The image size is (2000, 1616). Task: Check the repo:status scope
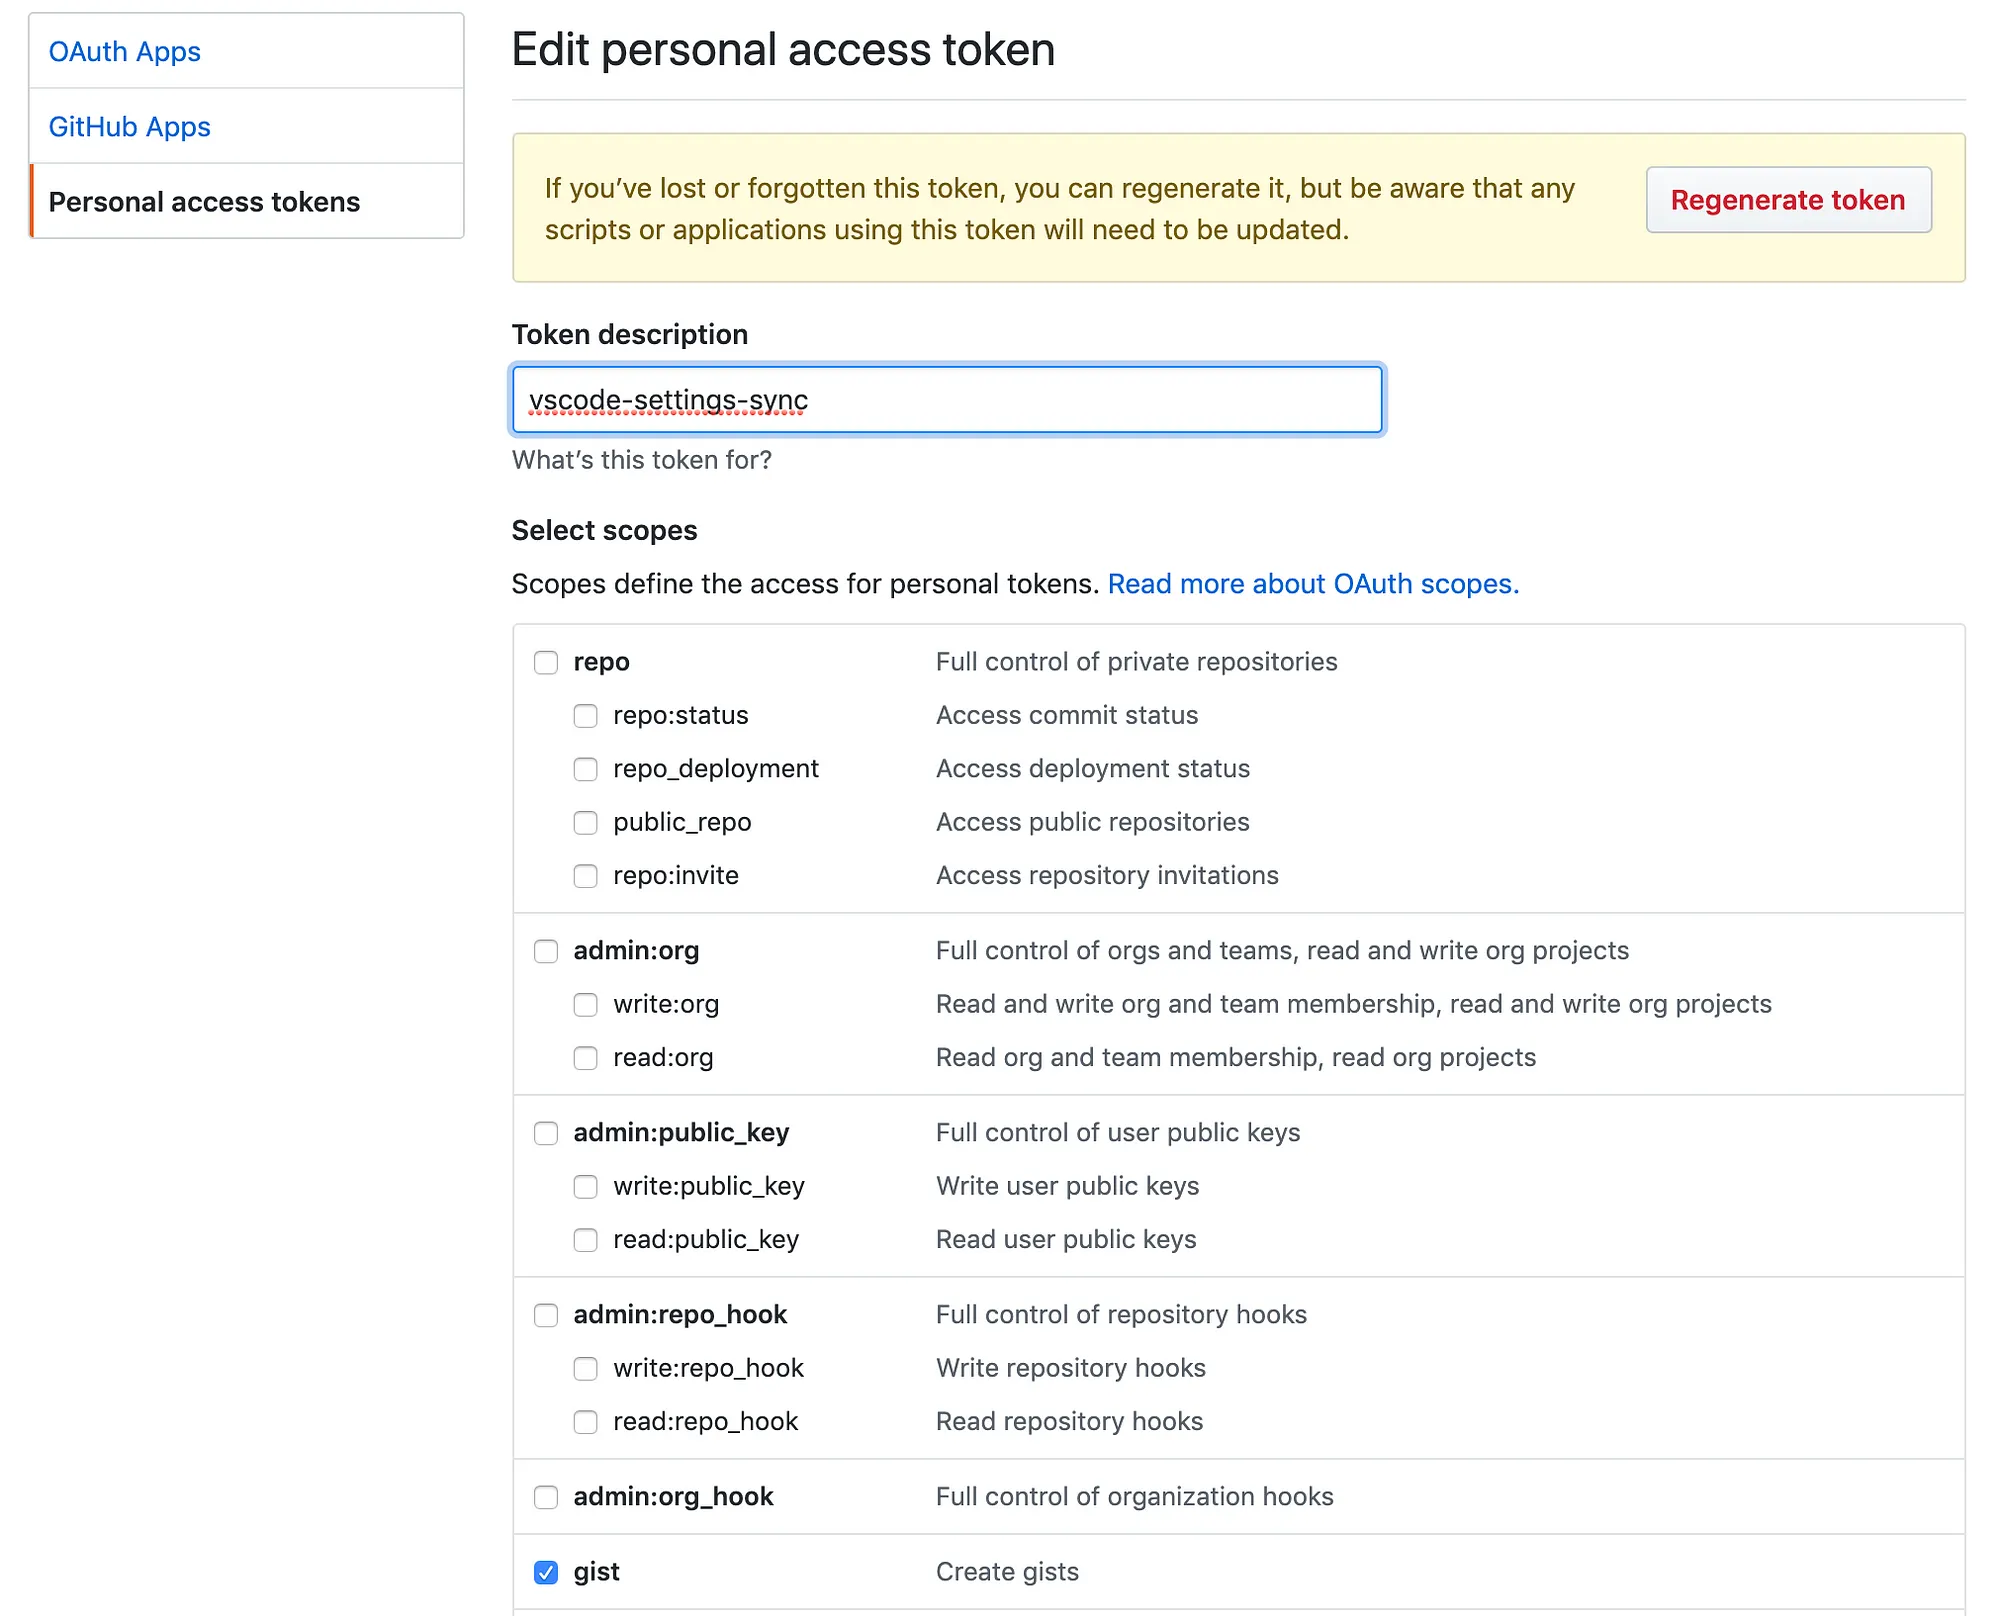click(586, 716)
